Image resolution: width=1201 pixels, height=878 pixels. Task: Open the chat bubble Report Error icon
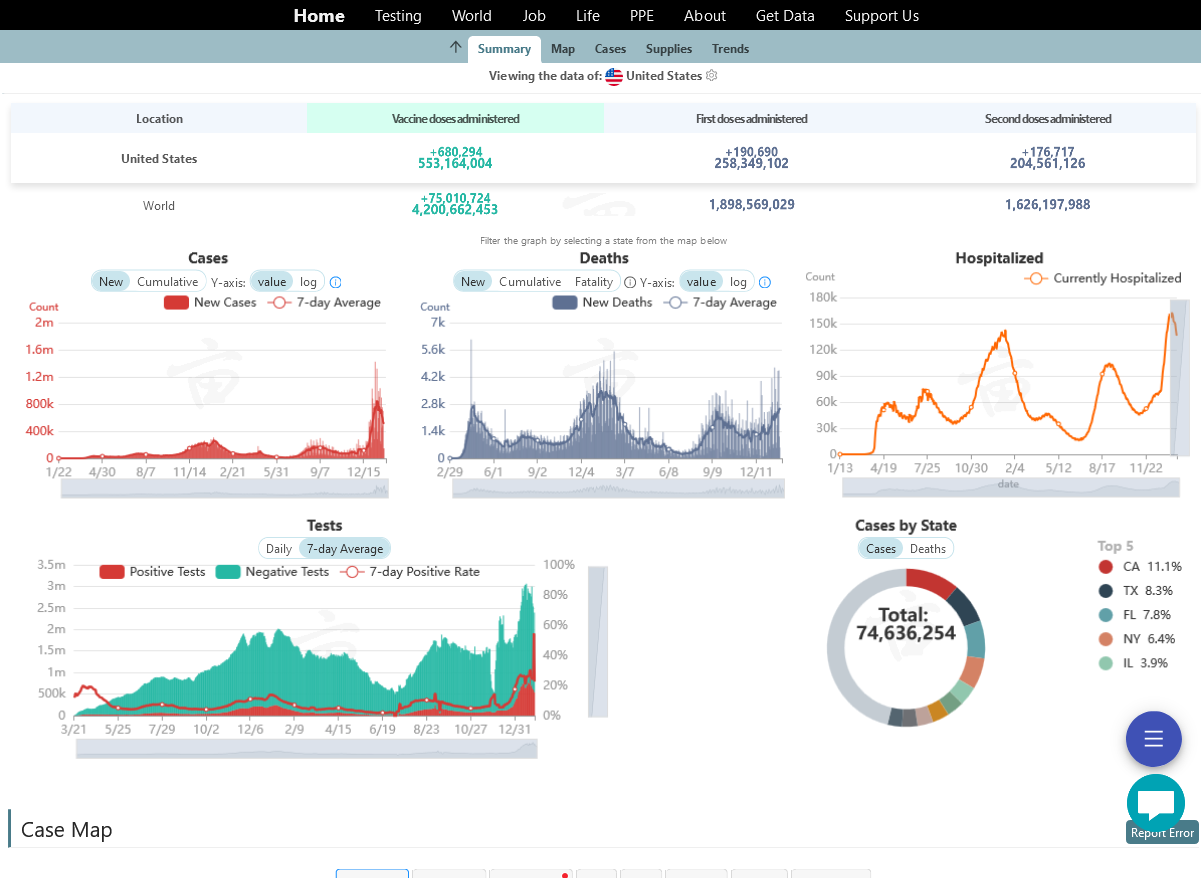tap(1156, 802)
